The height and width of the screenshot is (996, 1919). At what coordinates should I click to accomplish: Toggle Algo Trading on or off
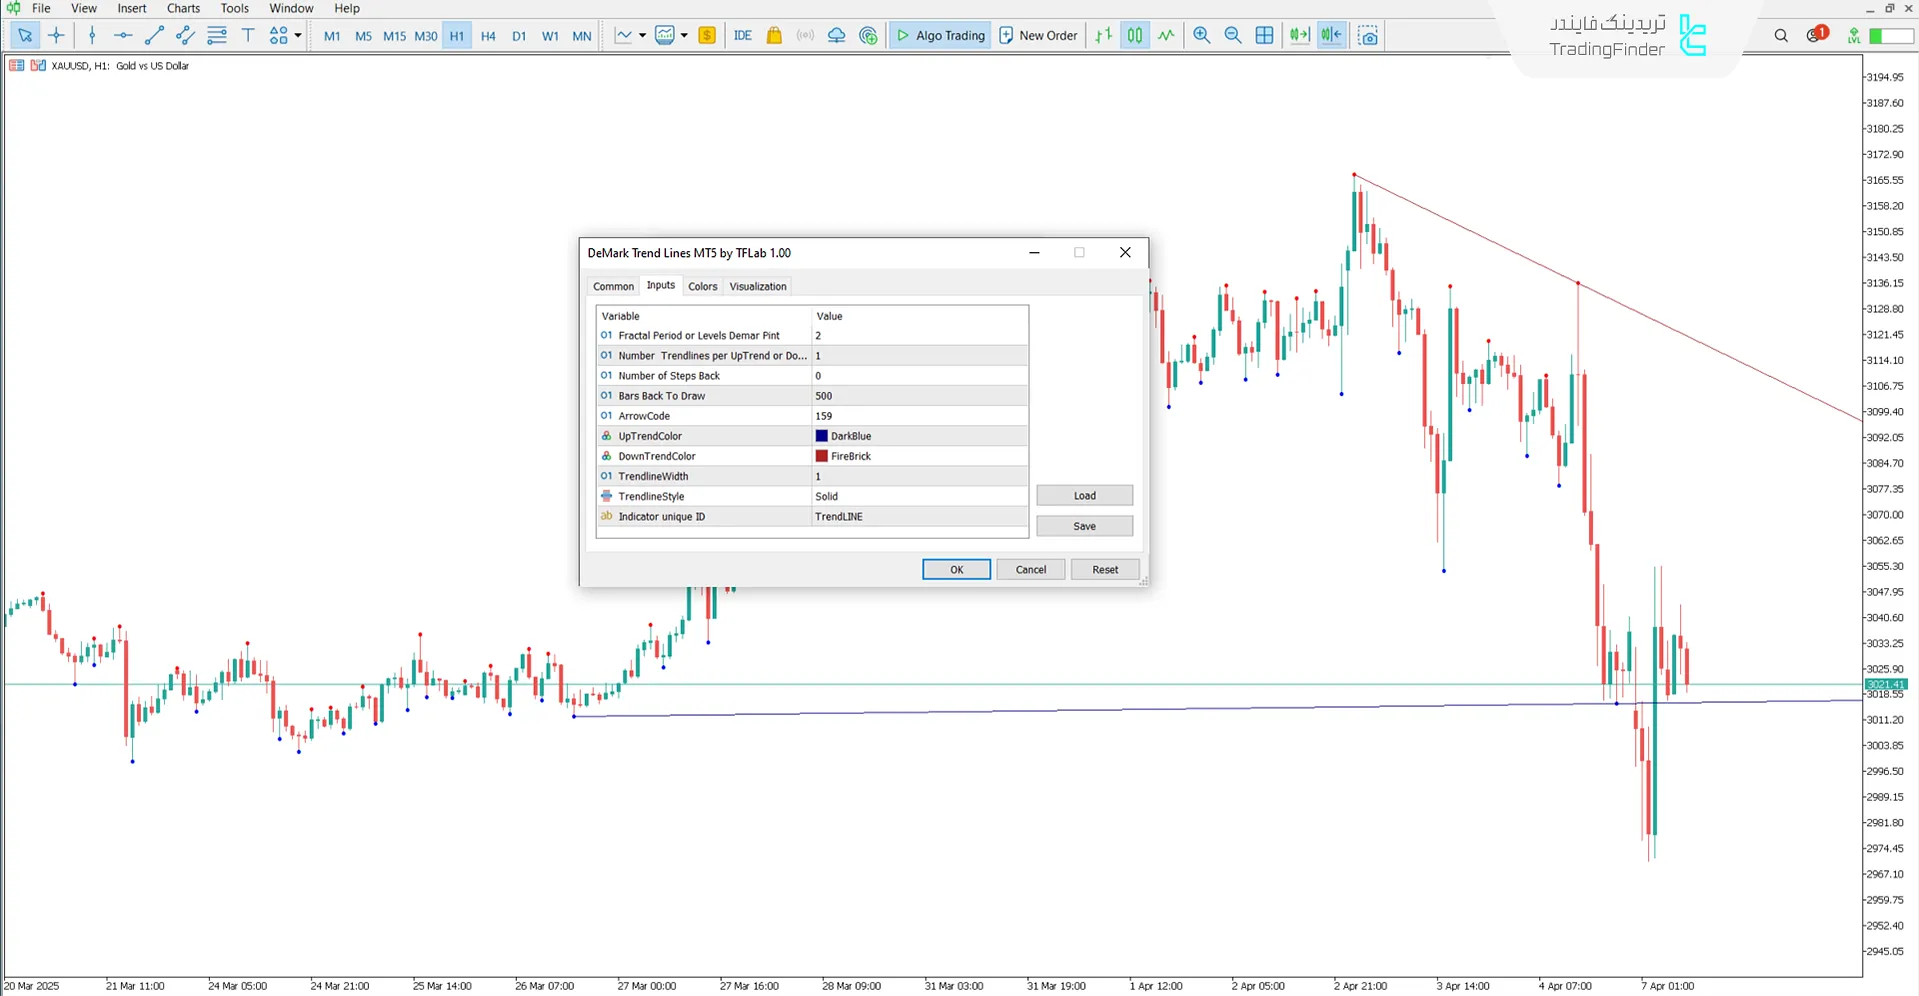939,35
